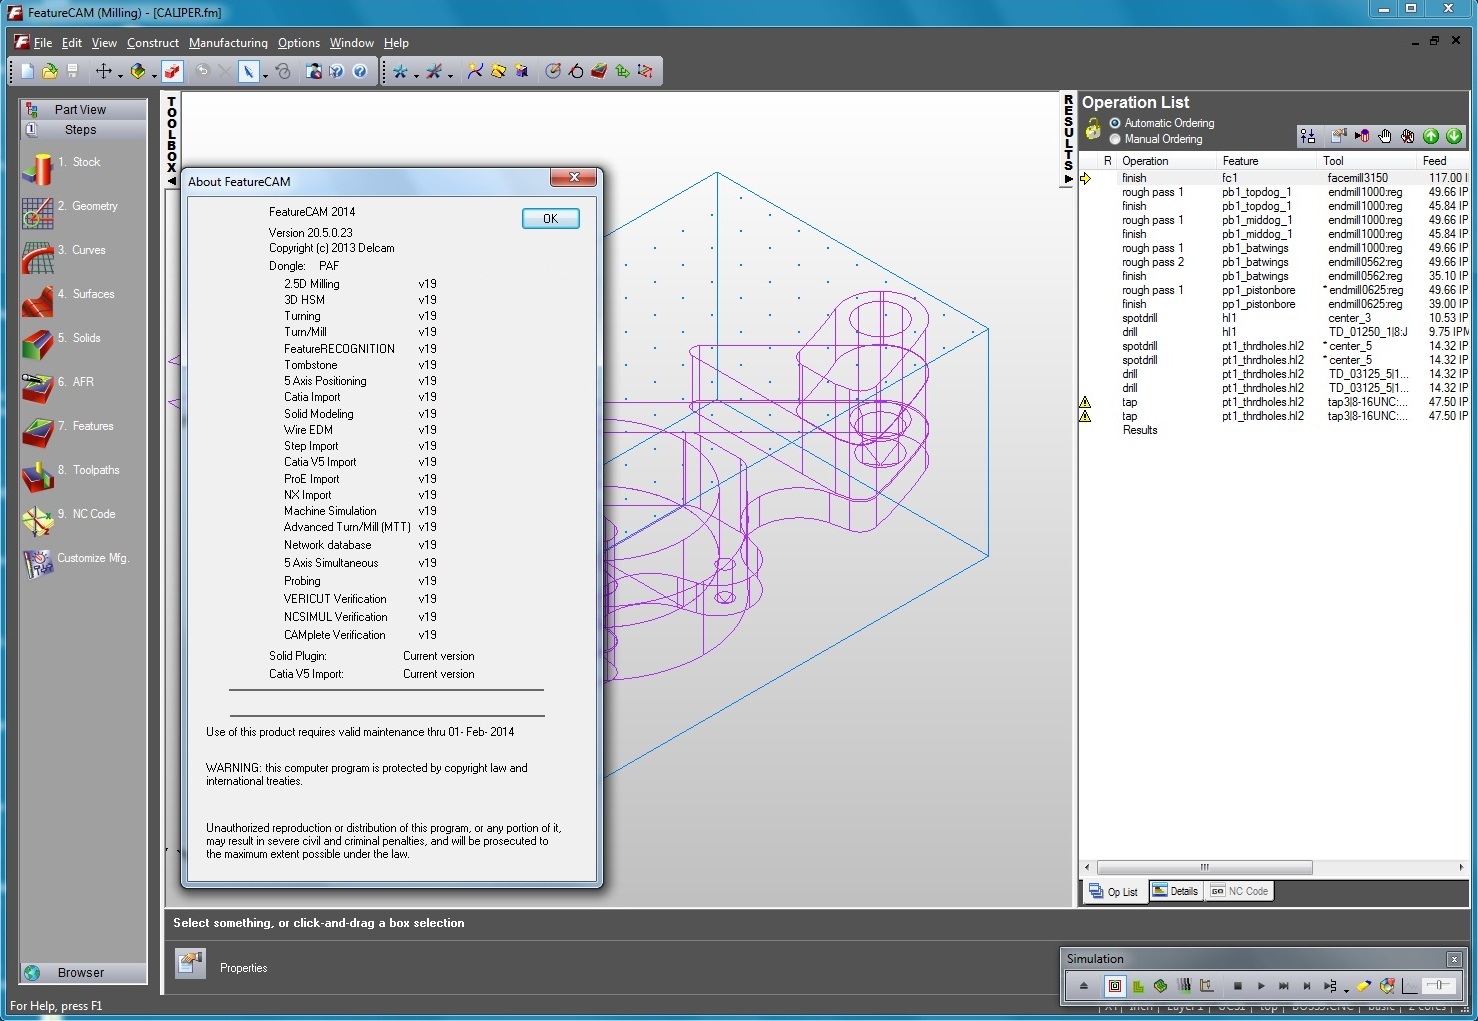This screenshot has height=1021, width=1478.
Task: Open the Toolpaths step
Action: (70, 476)
